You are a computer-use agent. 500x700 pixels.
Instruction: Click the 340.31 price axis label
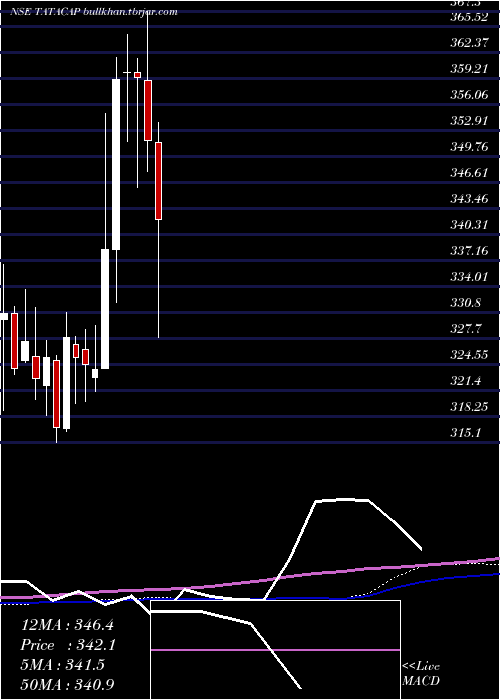[470, 225]
